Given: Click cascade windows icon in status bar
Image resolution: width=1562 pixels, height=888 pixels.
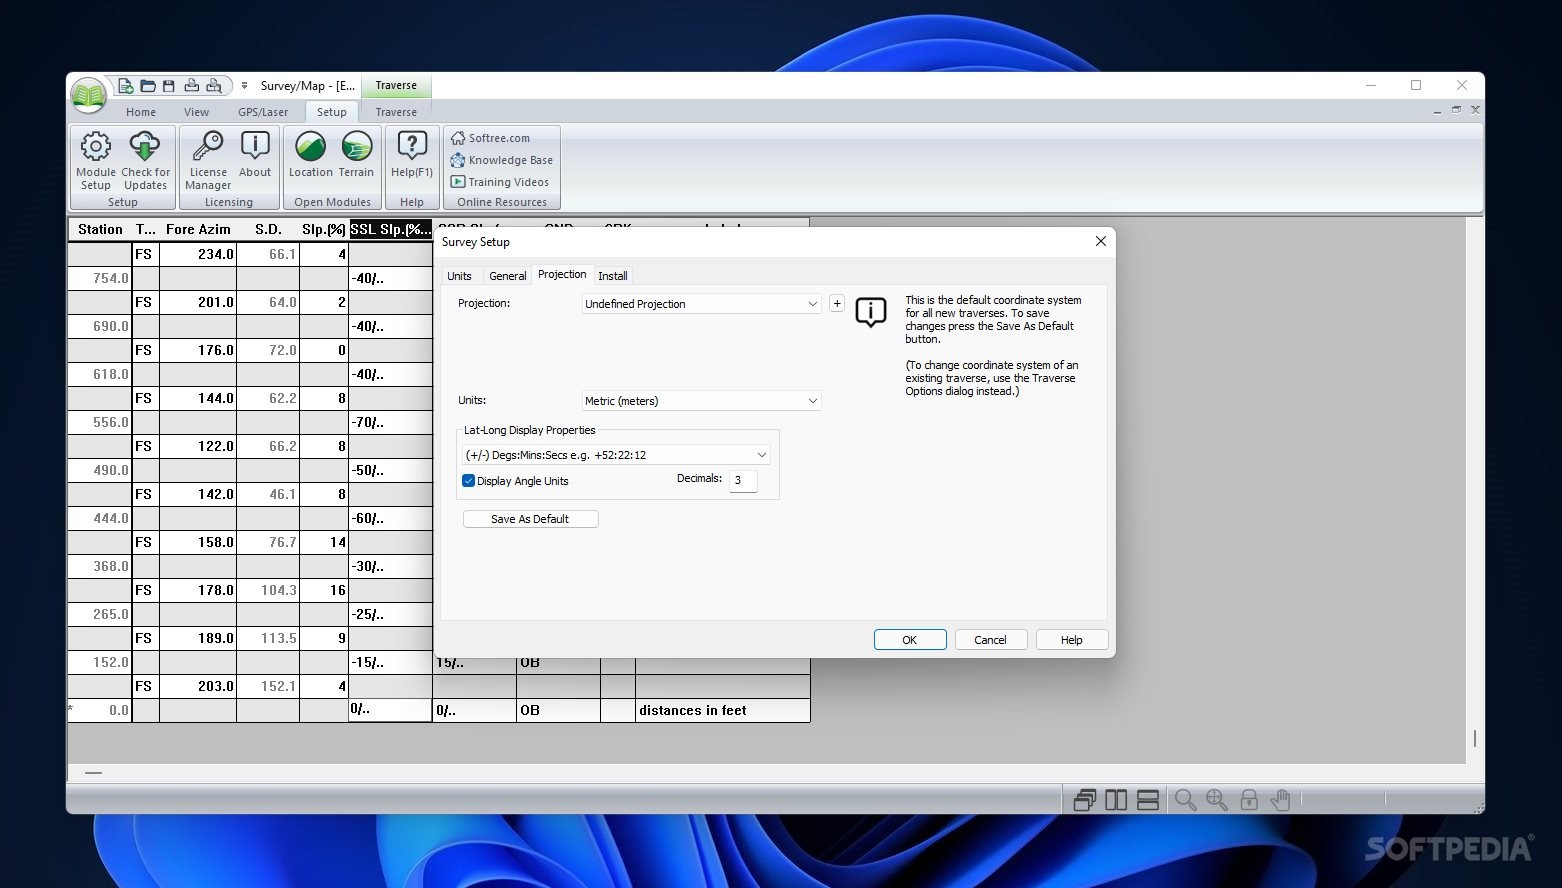Looking at the screenshot, I should tap(1085, 800).
